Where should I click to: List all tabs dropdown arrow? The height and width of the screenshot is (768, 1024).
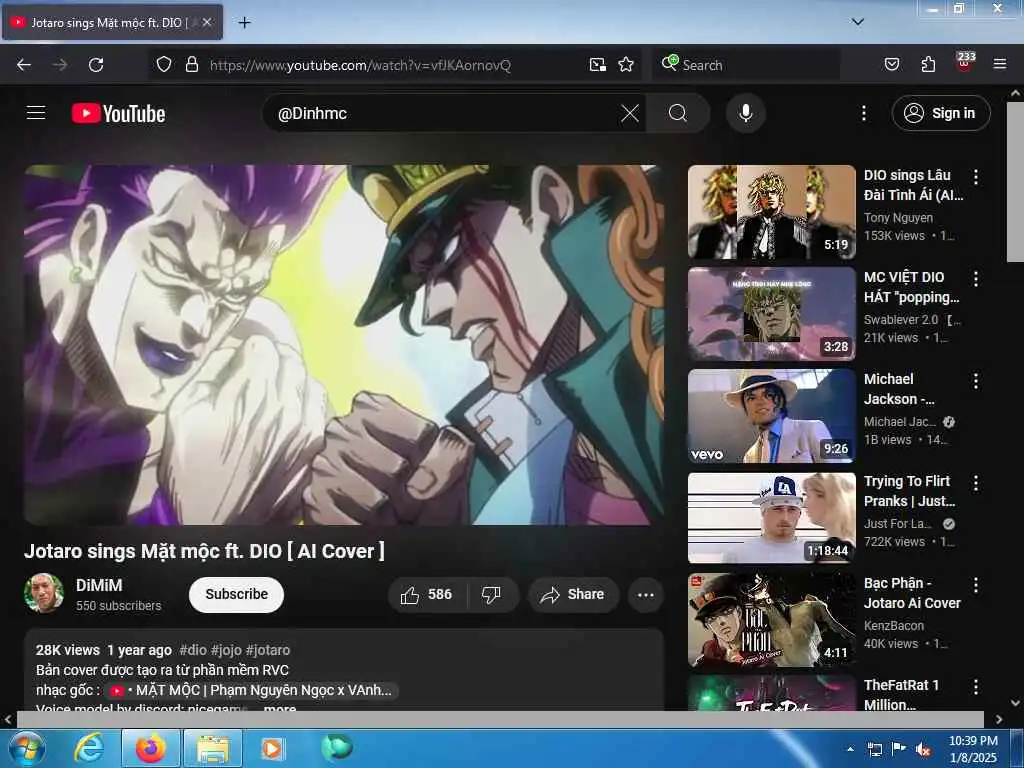[x=857, y=22]
